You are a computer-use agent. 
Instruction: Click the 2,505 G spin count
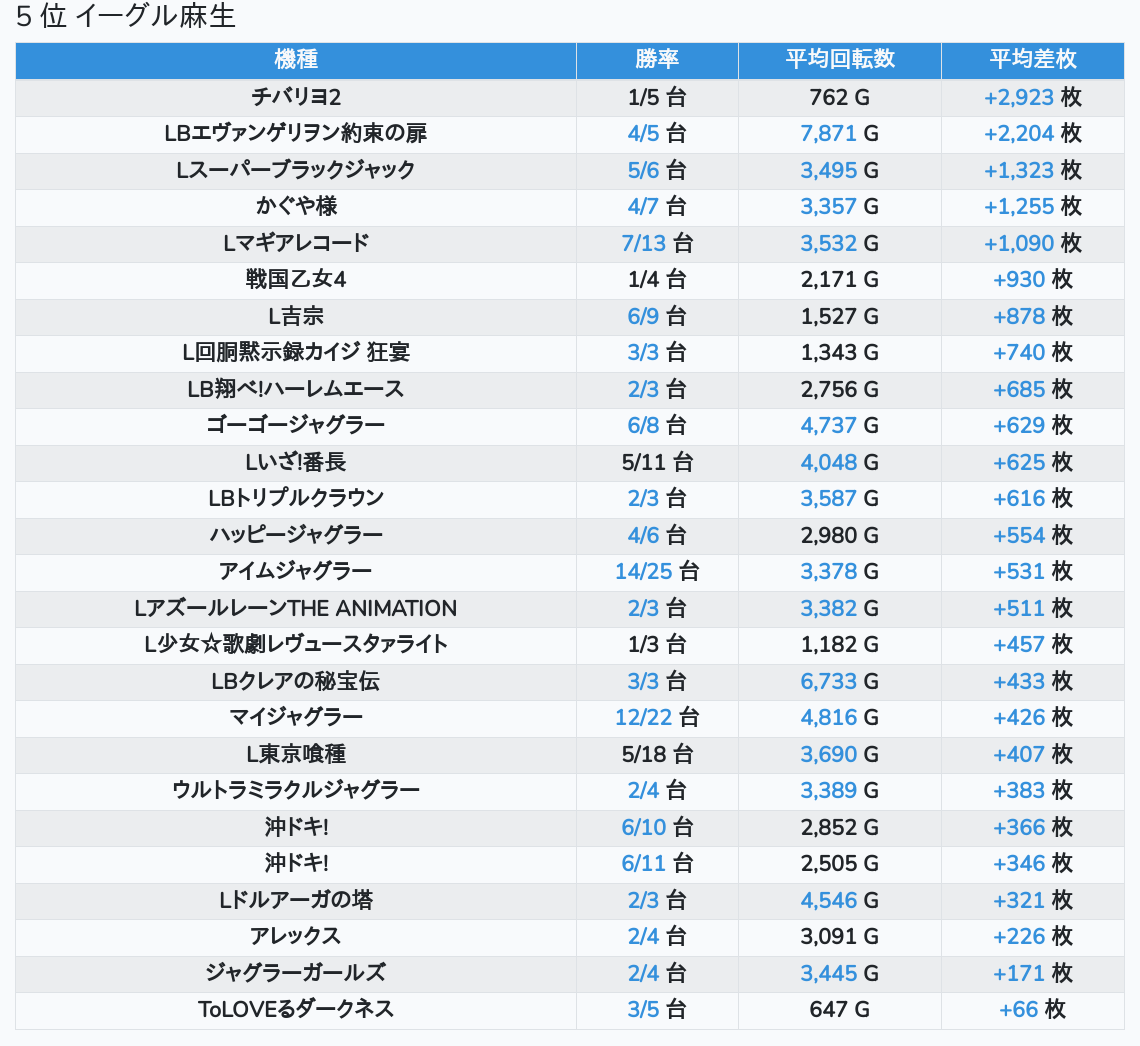pyautogui.click(x=840, y=864)
